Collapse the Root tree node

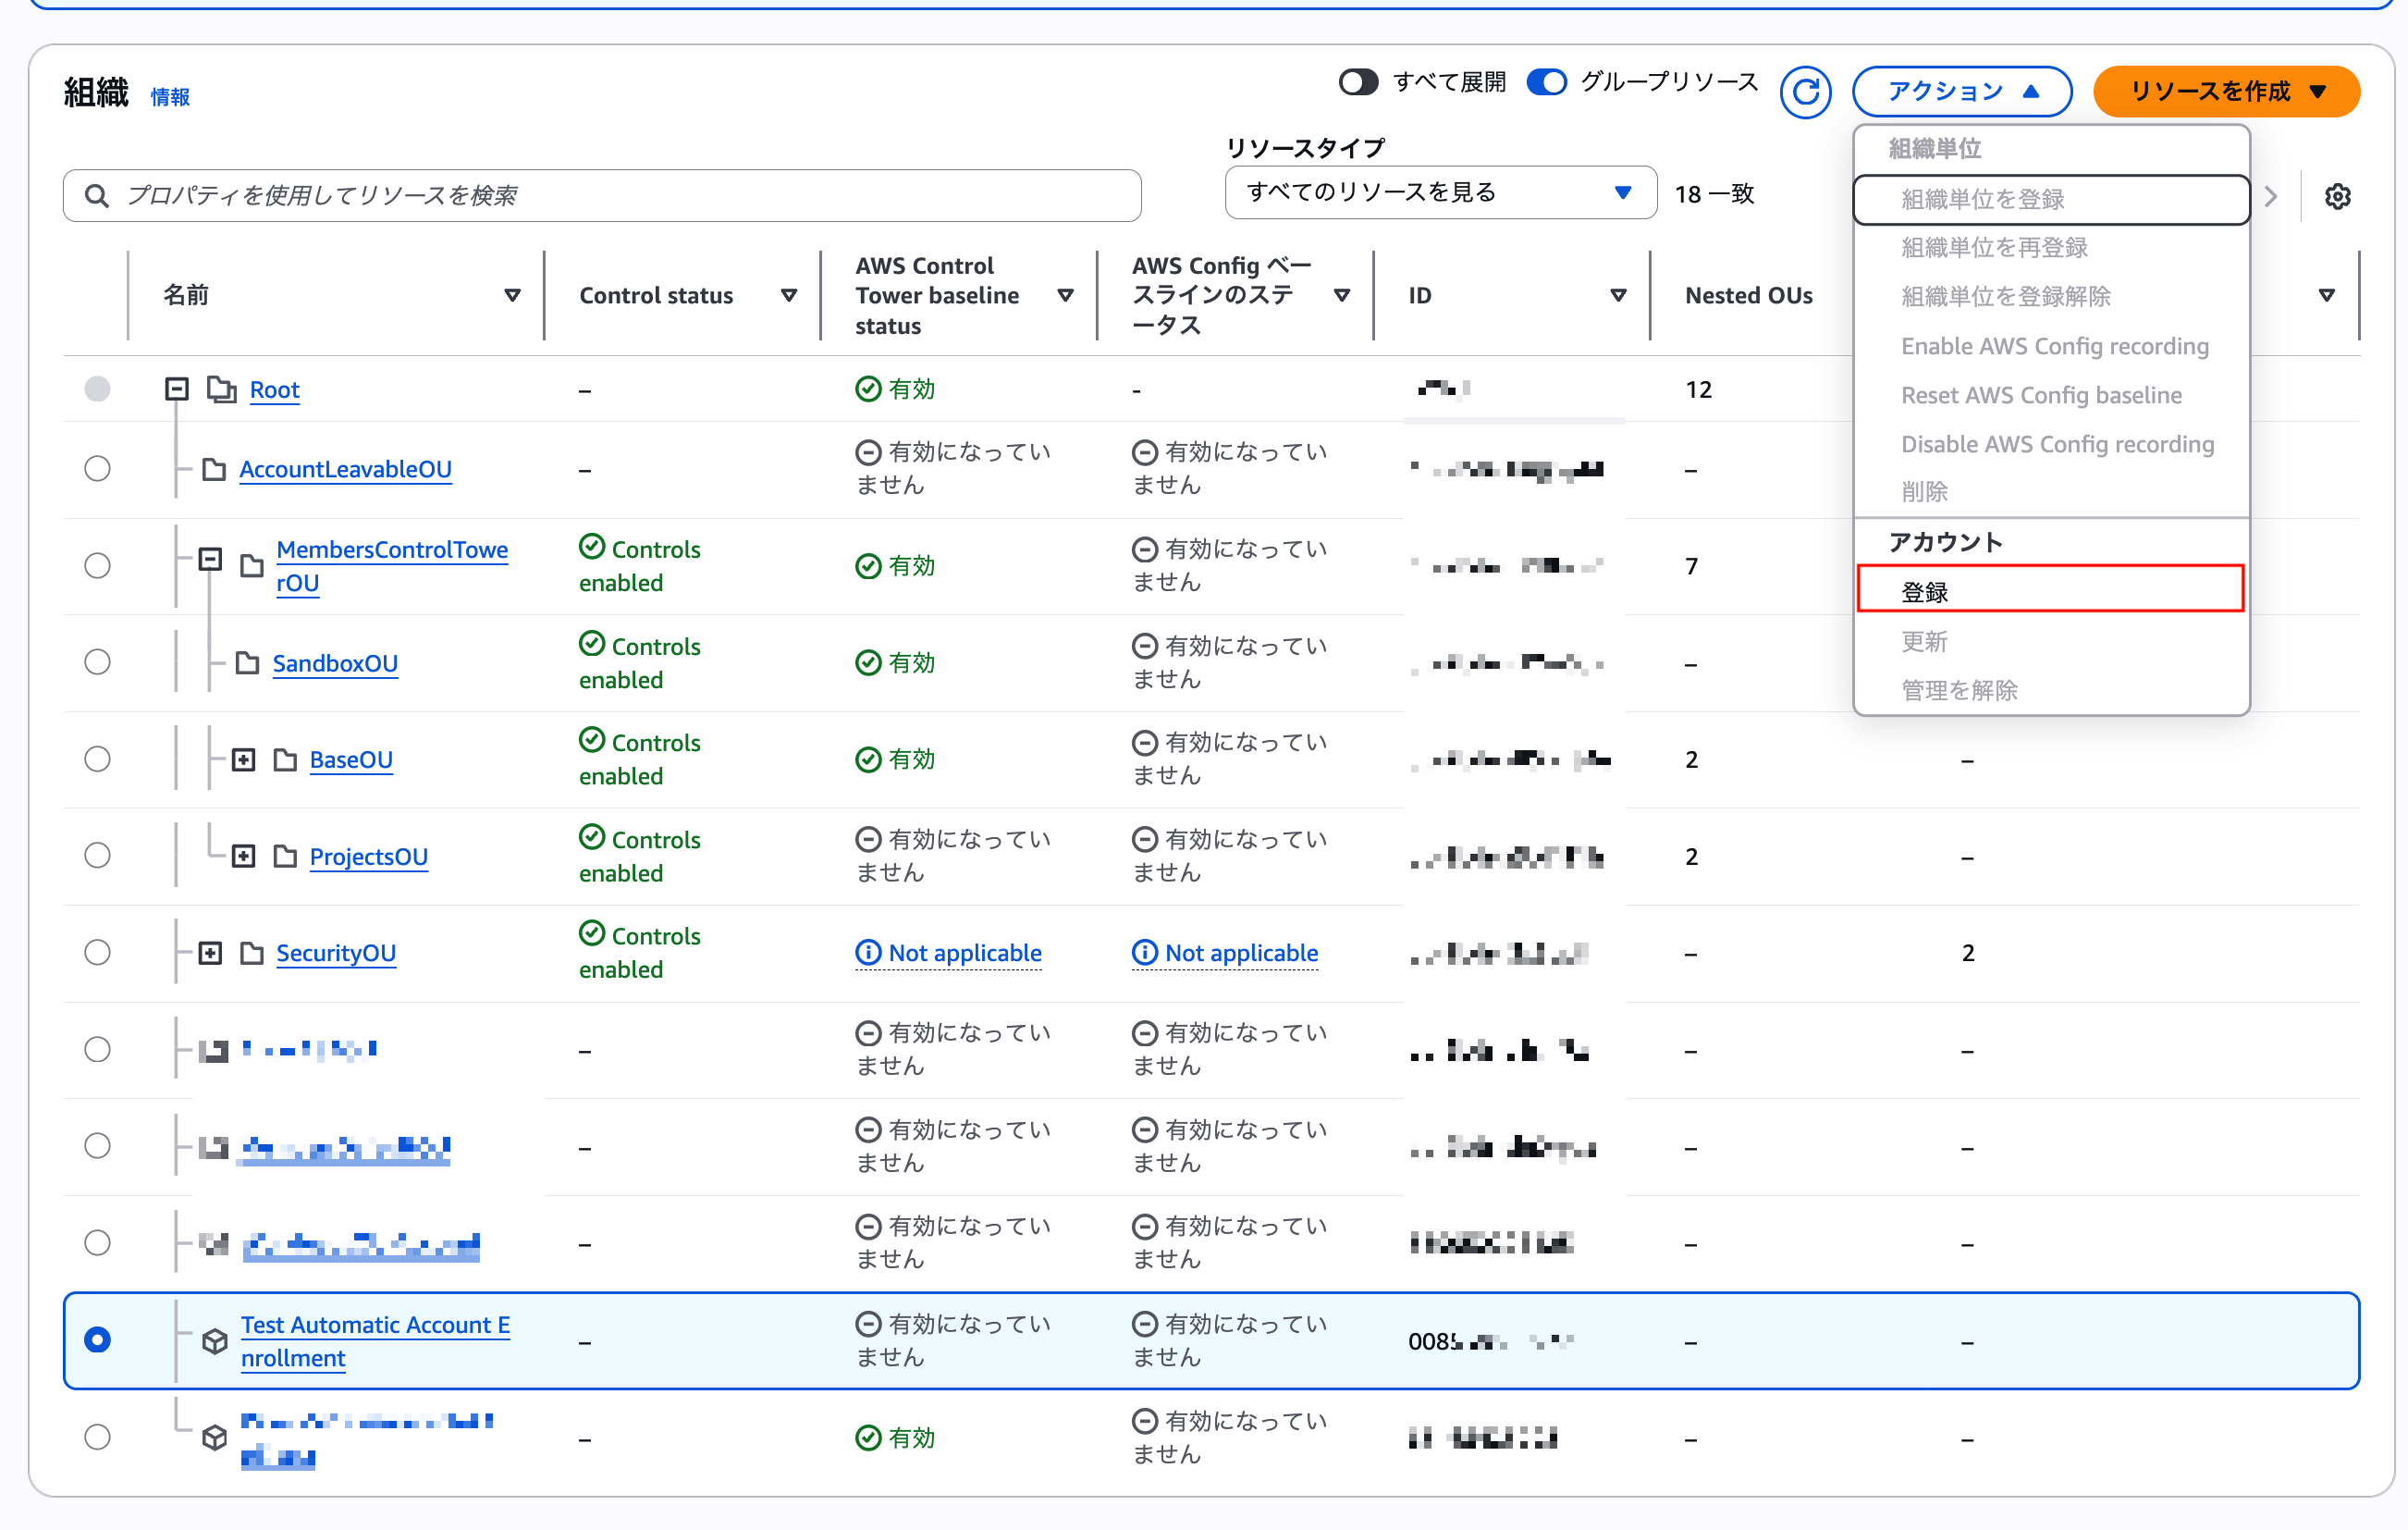click(x=177, y=389)
